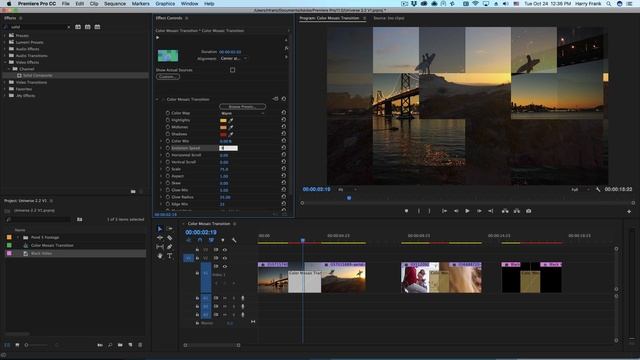Click the Play button in Program monitor
The height and width of the screenshot is (360, 640).
click(x=467, y=211)
